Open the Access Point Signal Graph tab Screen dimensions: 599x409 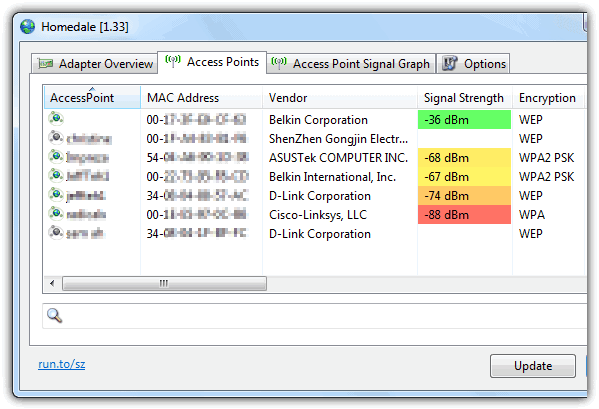click(x=351, y=63)
